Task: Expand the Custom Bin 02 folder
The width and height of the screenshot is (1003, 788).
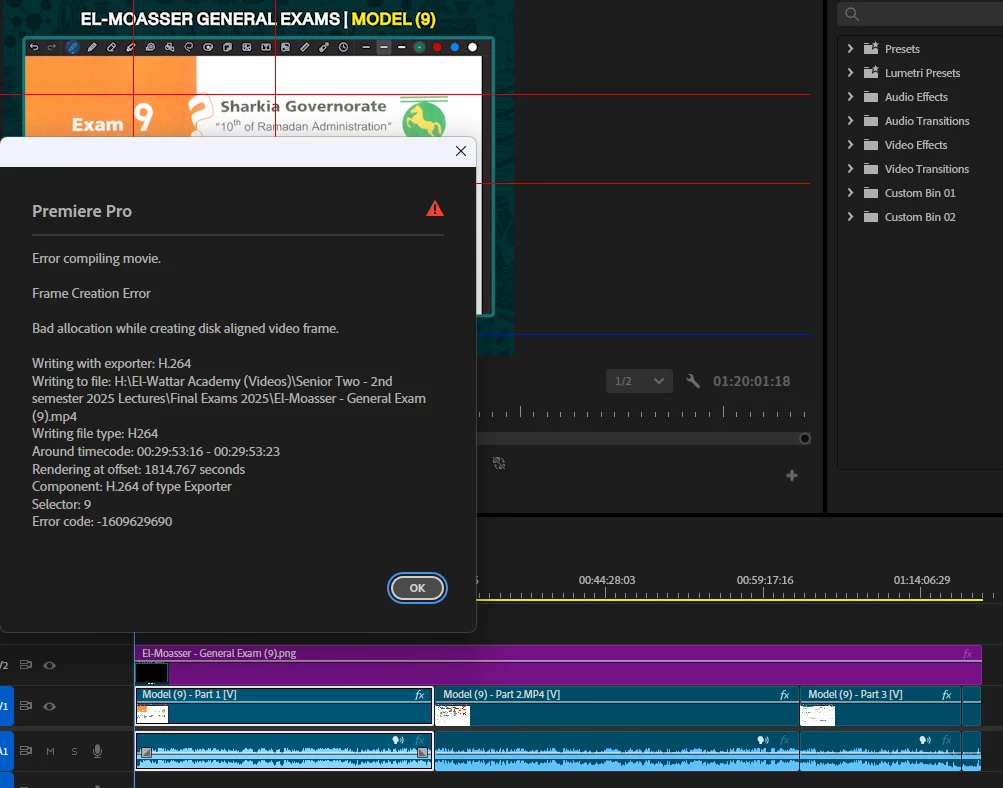Action: 850,217
